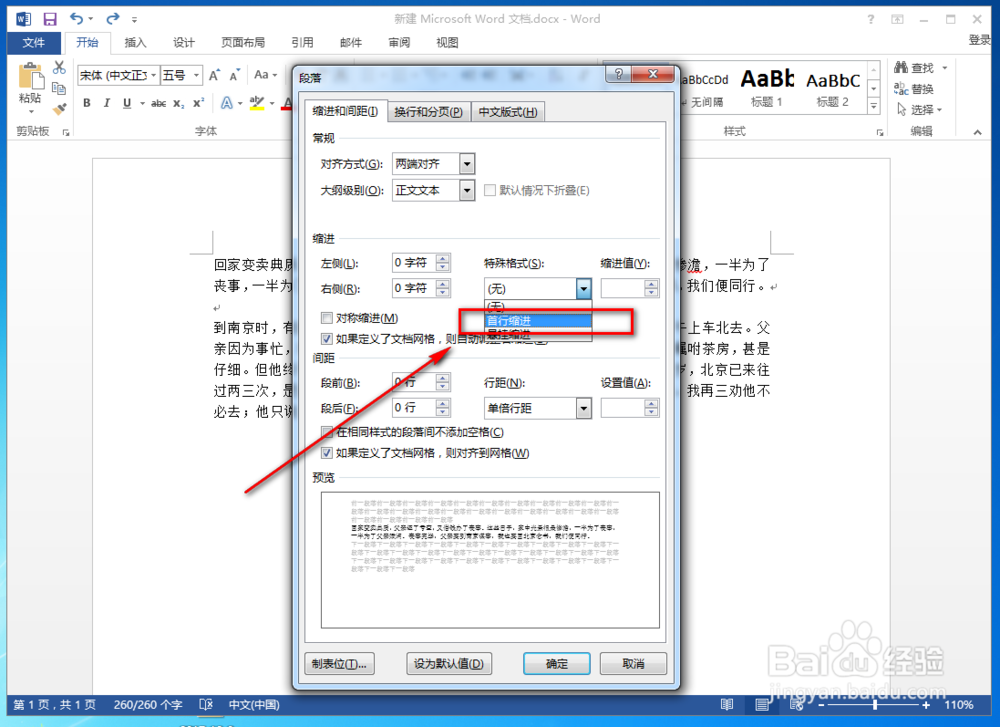Click the zoom in plus button
1000x727 pixels.
[x=926, y=705]
